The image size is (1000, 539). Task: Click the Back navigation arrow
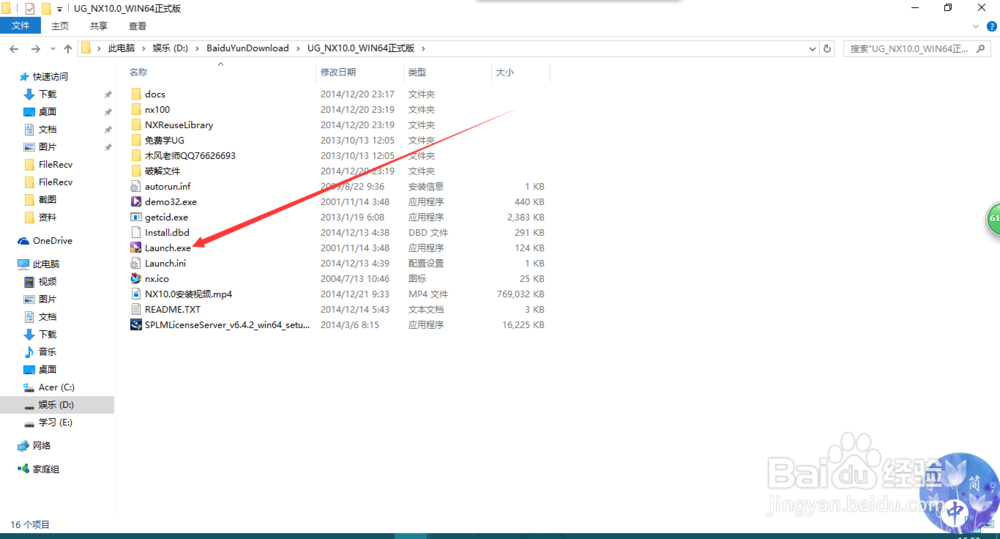14,48
